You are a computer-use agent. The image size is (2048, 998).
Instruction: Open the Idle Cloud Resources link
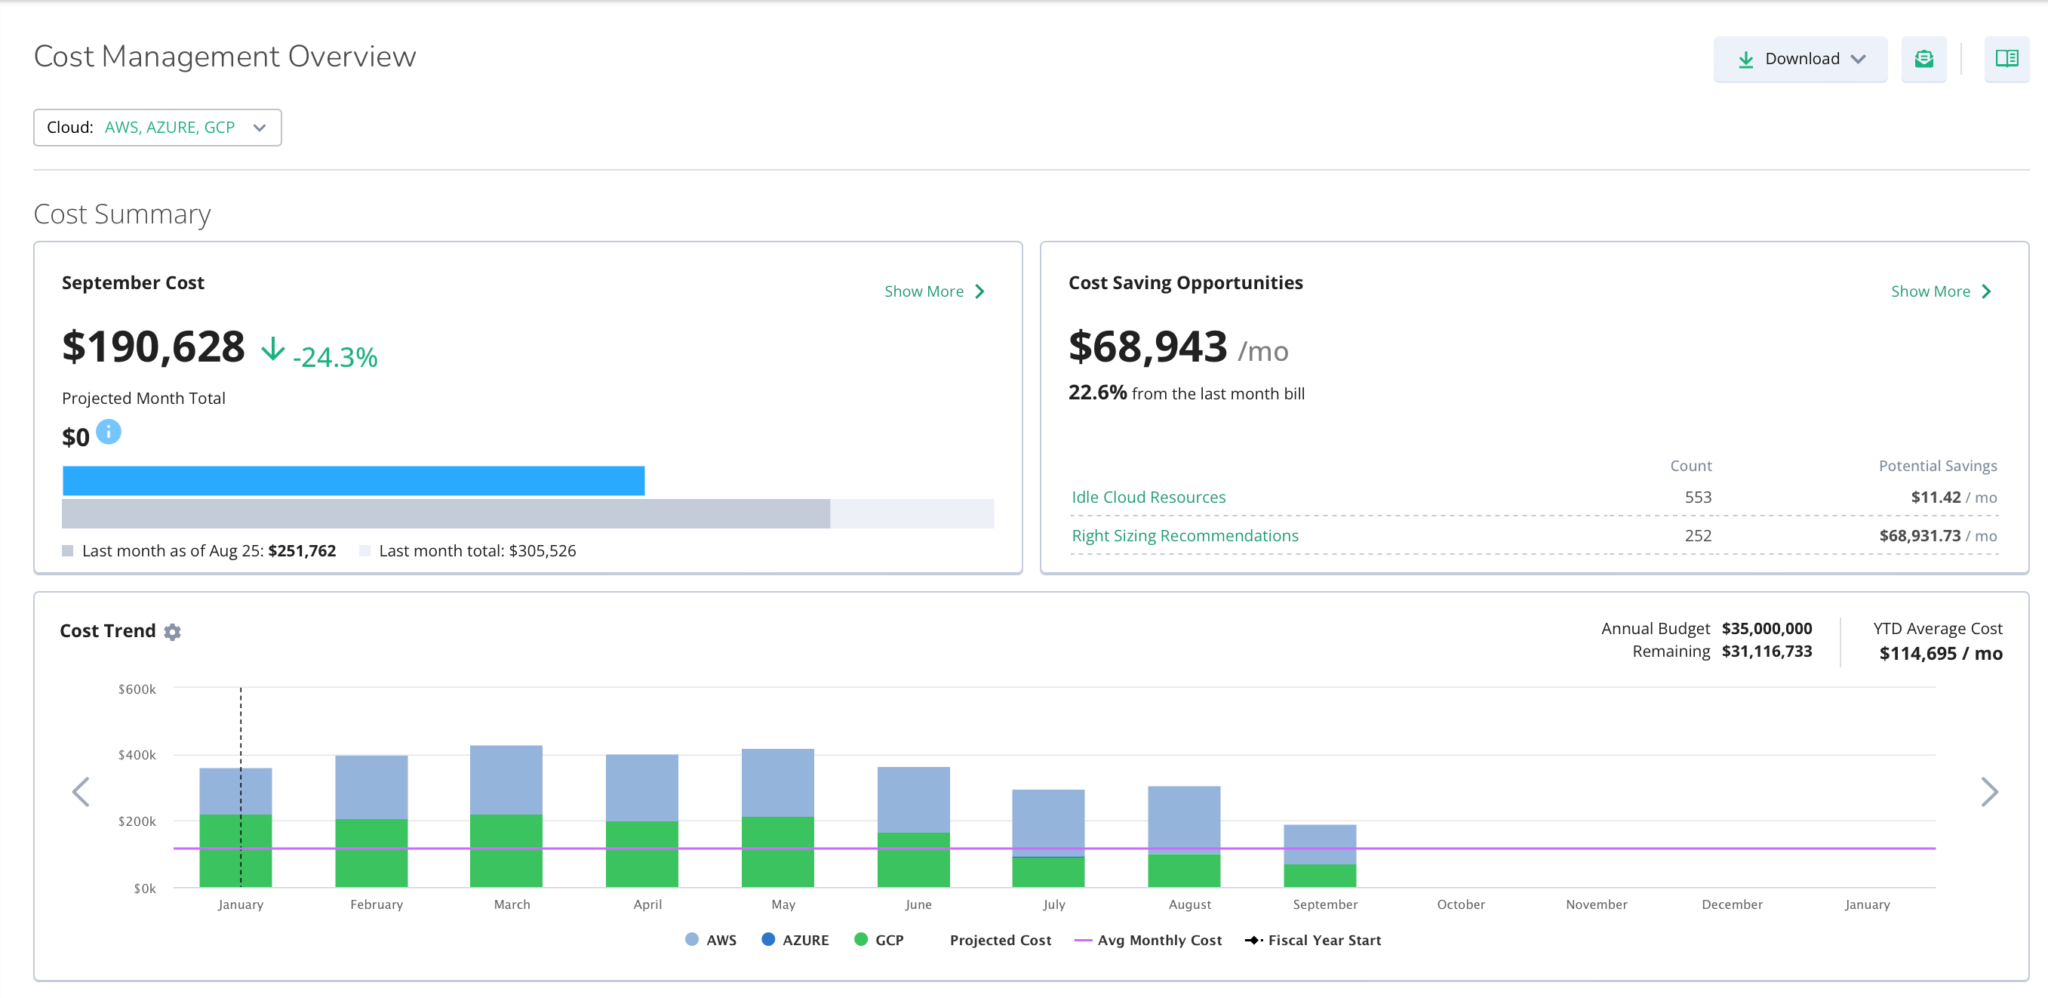point(1148,497)
